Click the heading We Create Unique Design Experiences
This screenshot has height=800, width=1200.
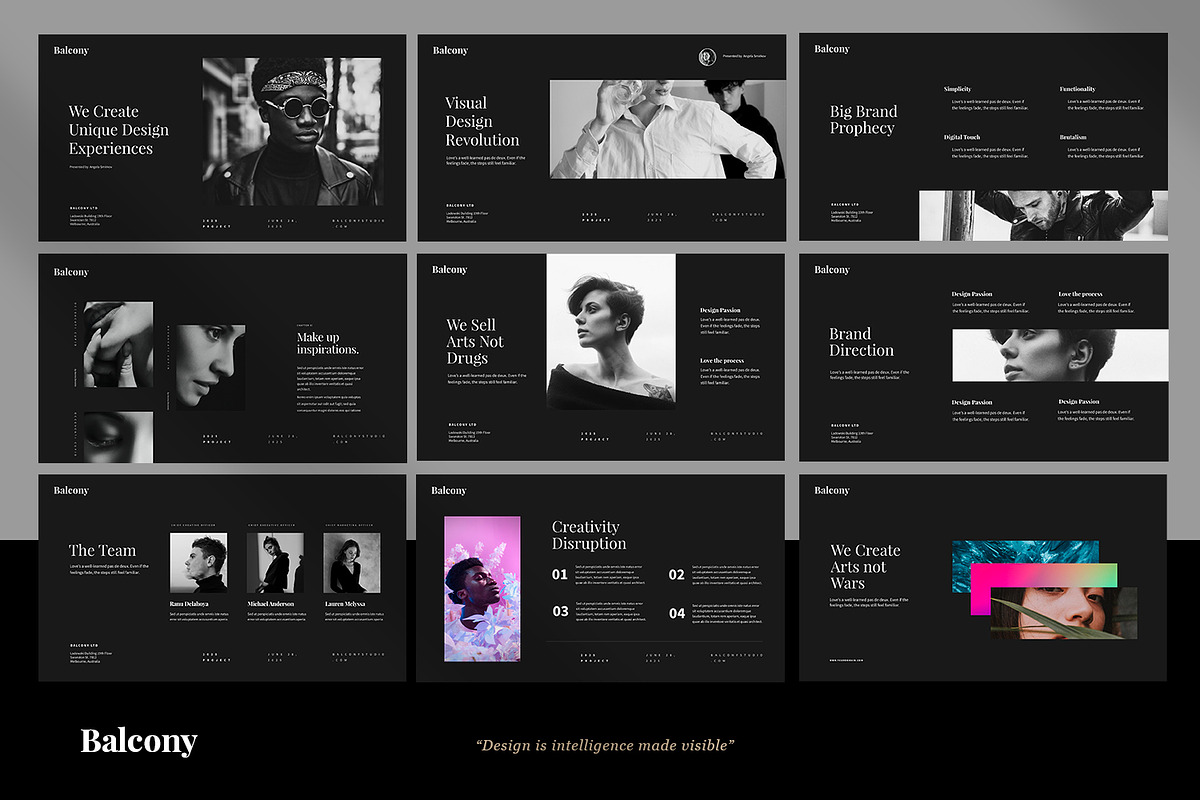click(x=118, y=130)
